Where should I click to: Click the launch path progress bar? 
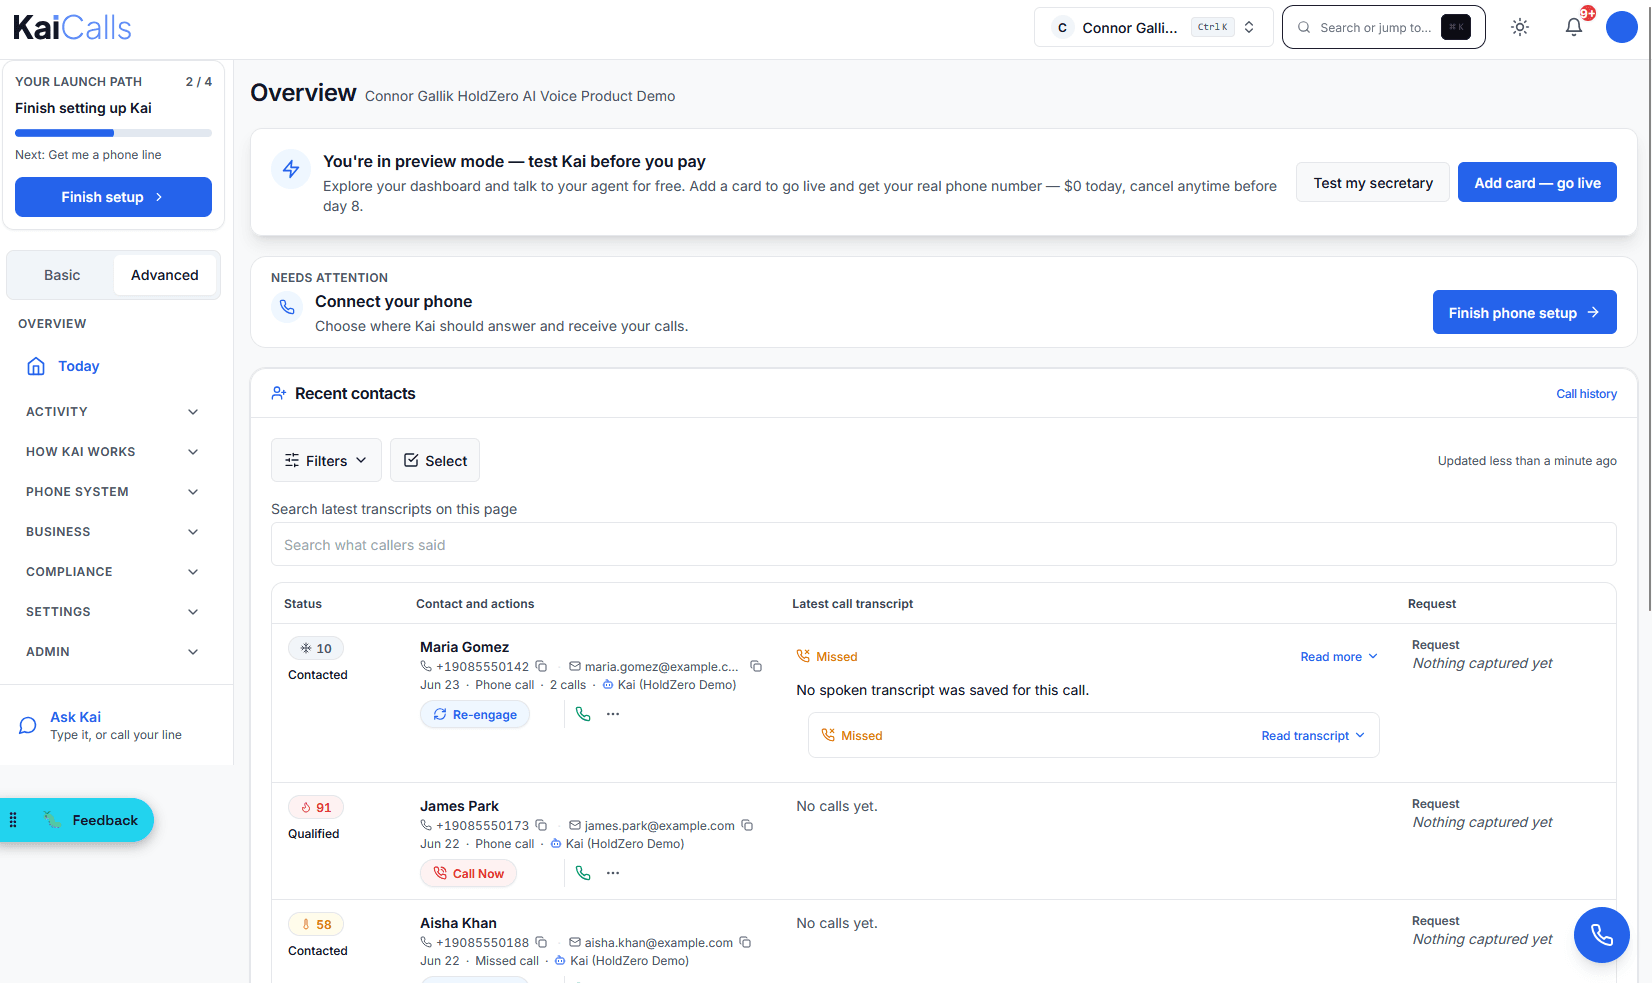(113, 133)
